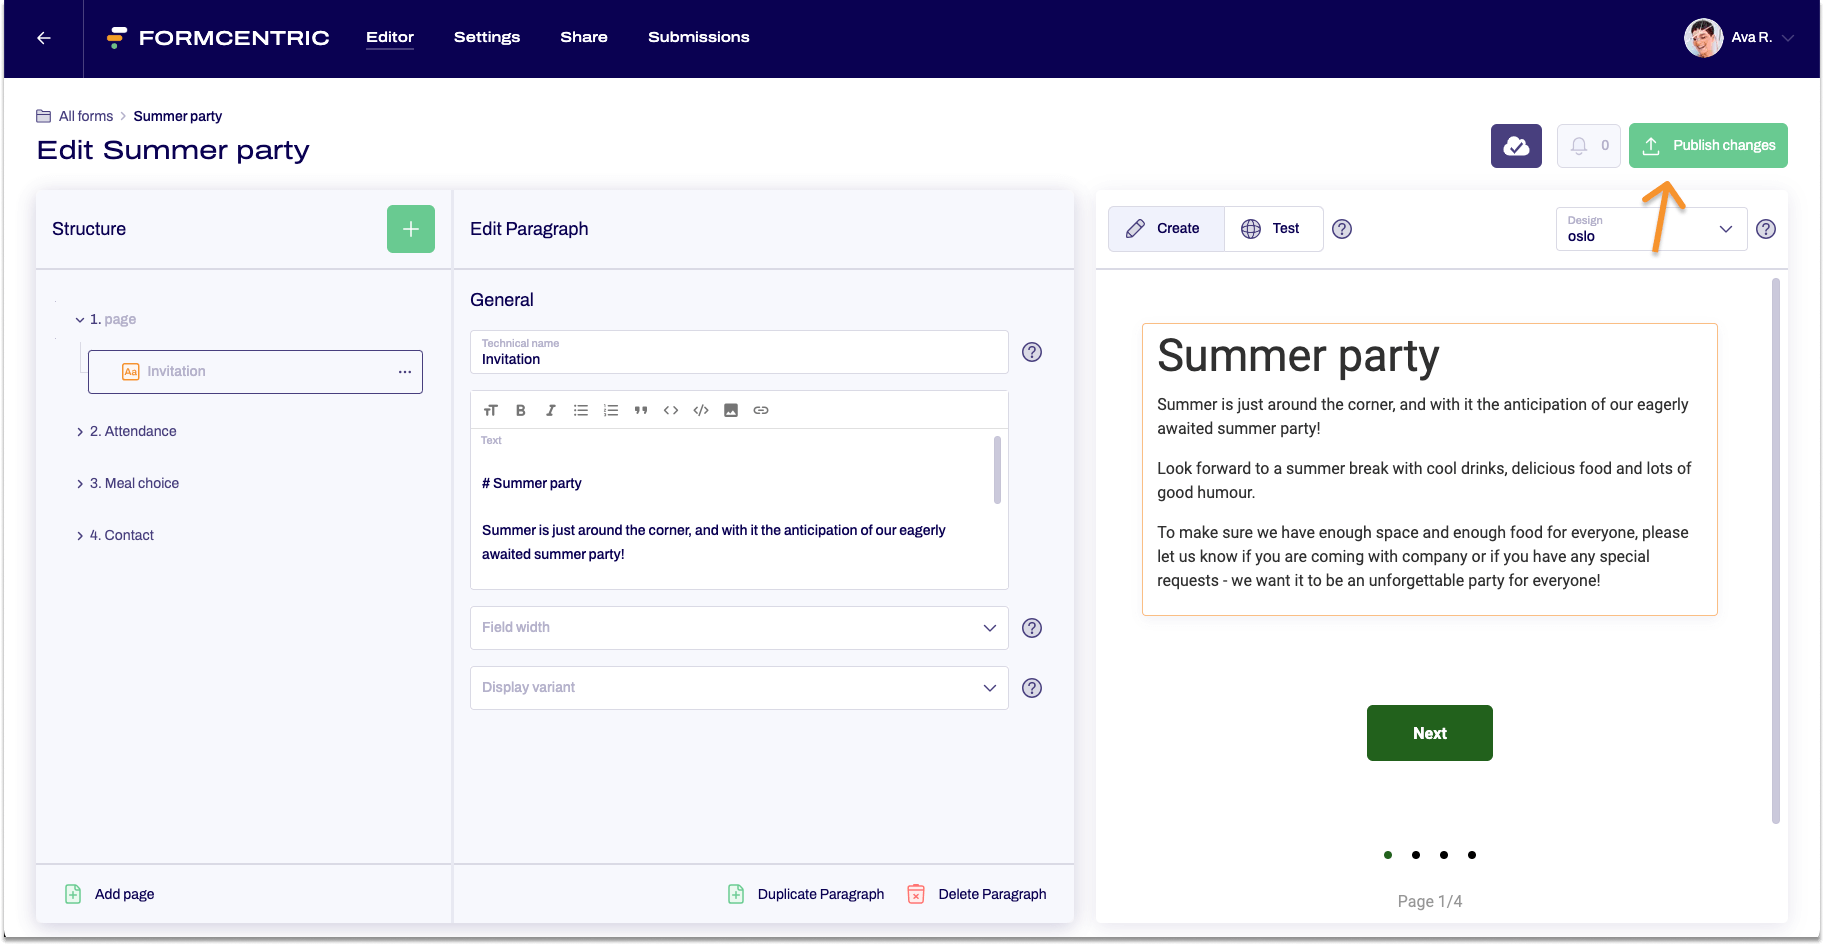The width and height of the screenshot is (1824, 945).
Task: Click the Technical name input field
Action: pos(739,352)
